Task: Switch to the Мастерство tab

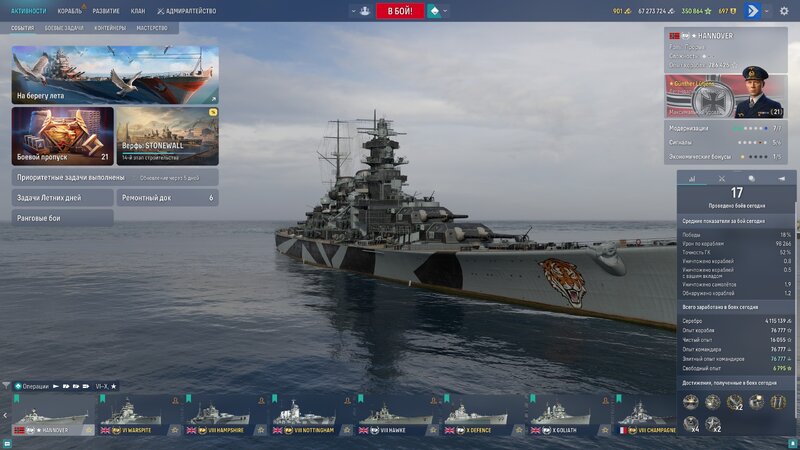Action: (x=152, y=28)
